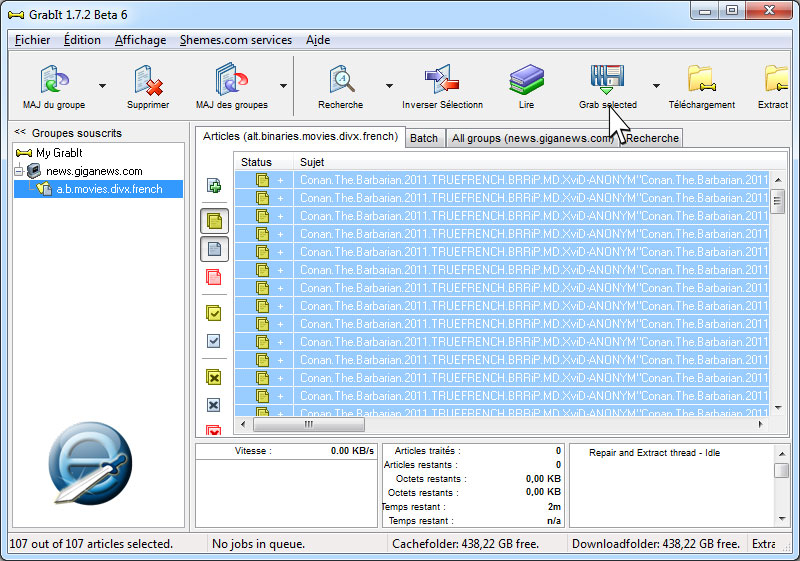Select My GrabIt root tree item
The height and width of the screenshot is (561, 800).
point(59,152)
